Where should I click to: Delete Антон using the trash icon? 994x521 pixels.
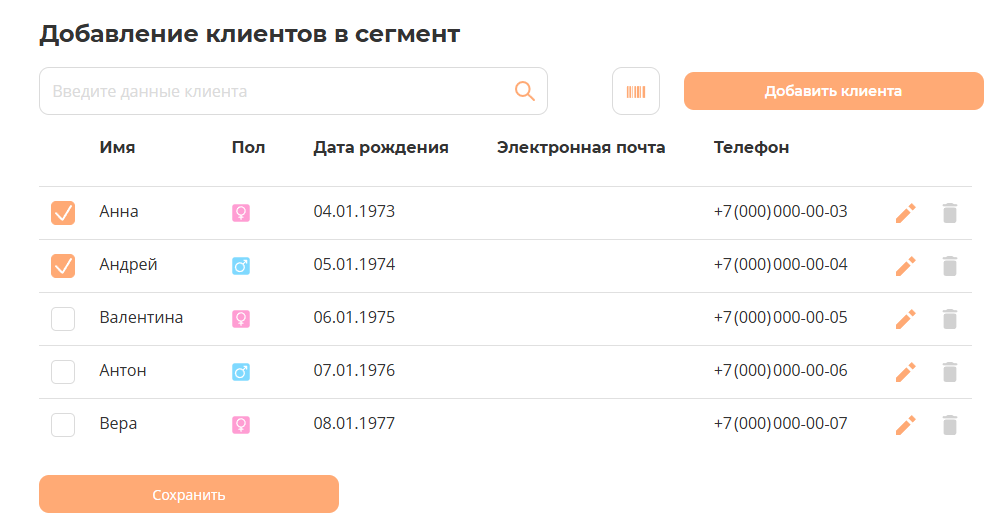click(x=950, y=372)
